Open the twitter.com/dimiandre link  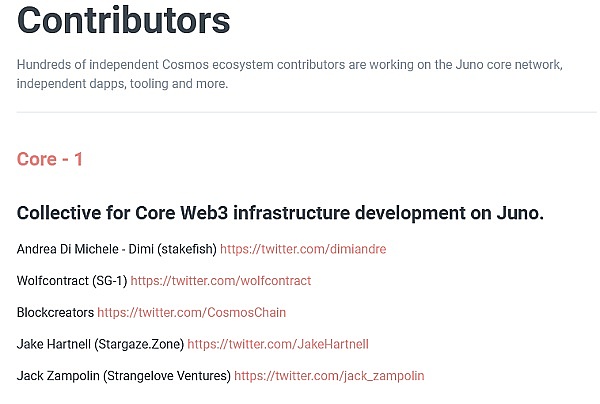(303, 249)
